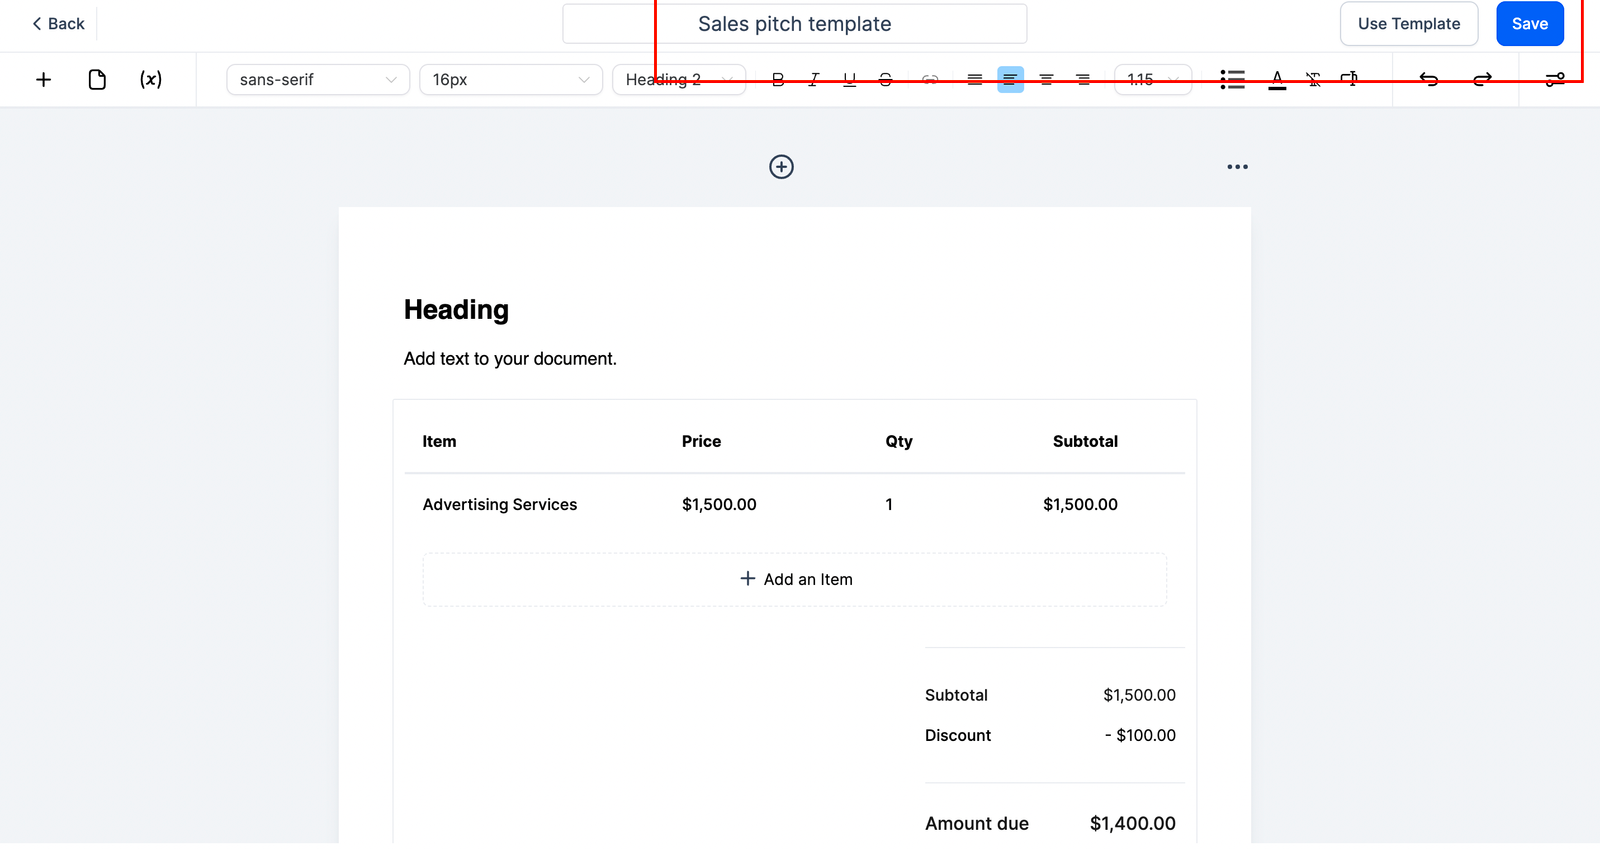Clear text formatting with the toolbar icon
This screenshot has height=849, width=1600.
click(x=1313, y=80)
